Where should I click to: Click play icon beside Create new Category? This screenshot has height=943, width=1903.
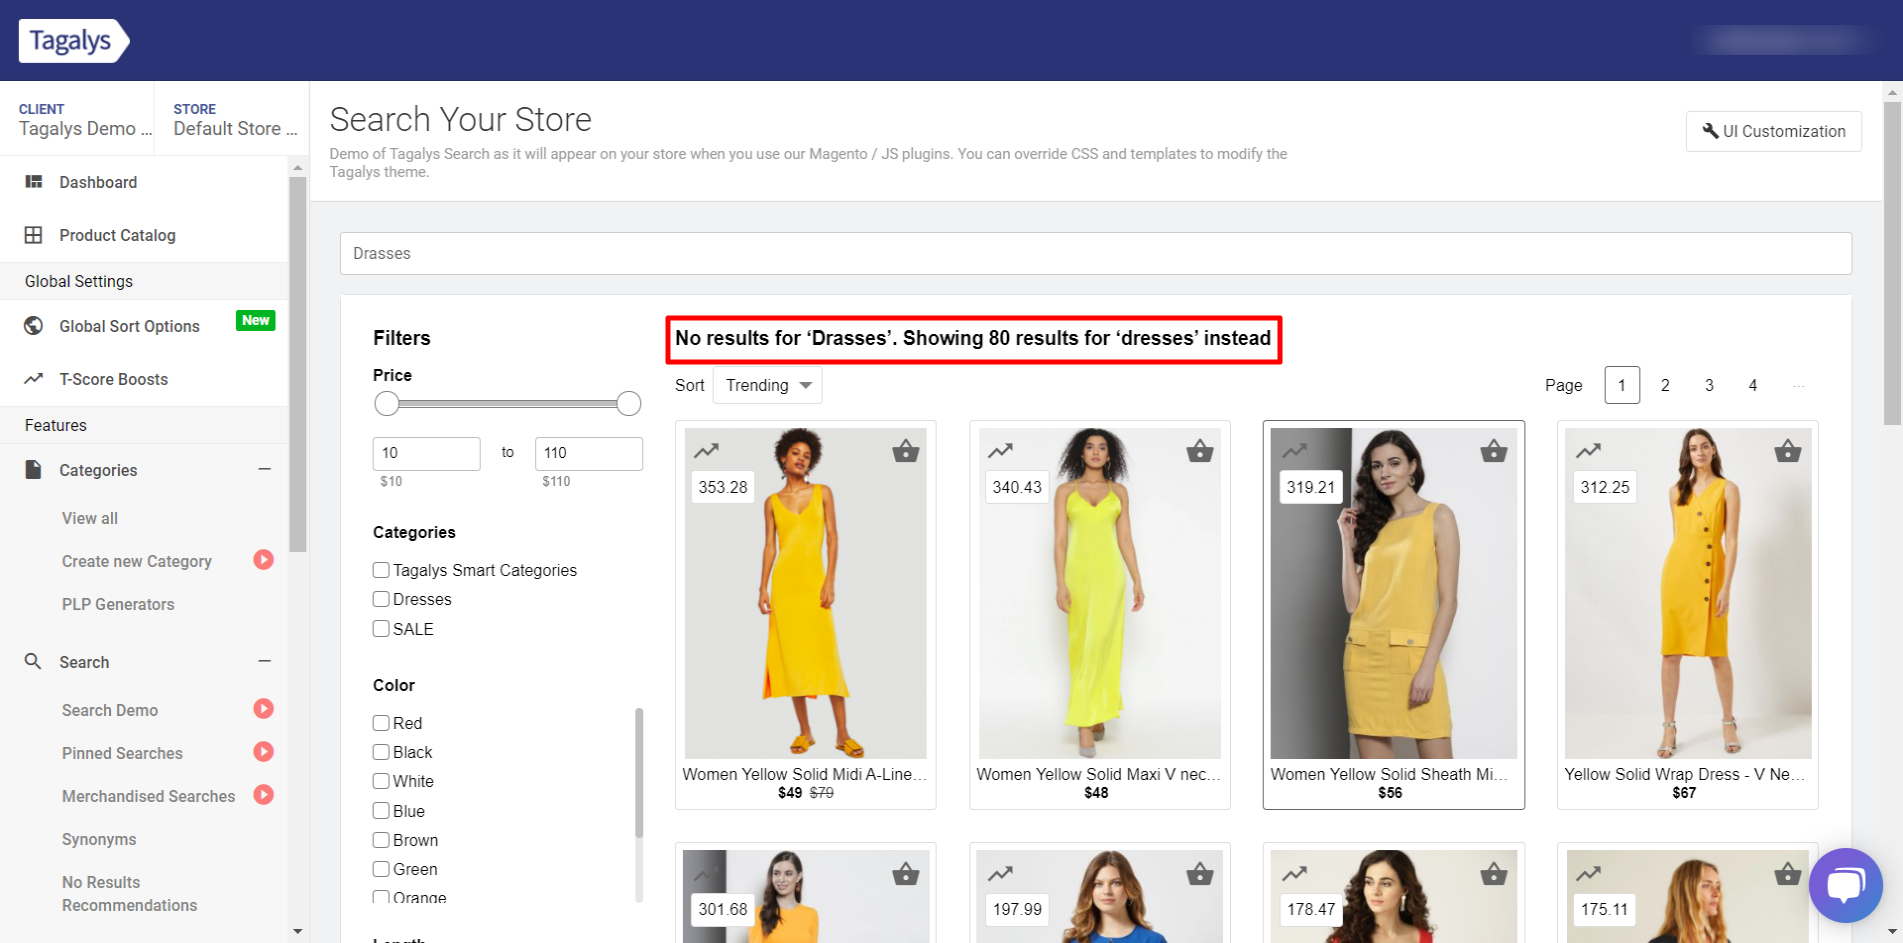click(x=263, y=560)
